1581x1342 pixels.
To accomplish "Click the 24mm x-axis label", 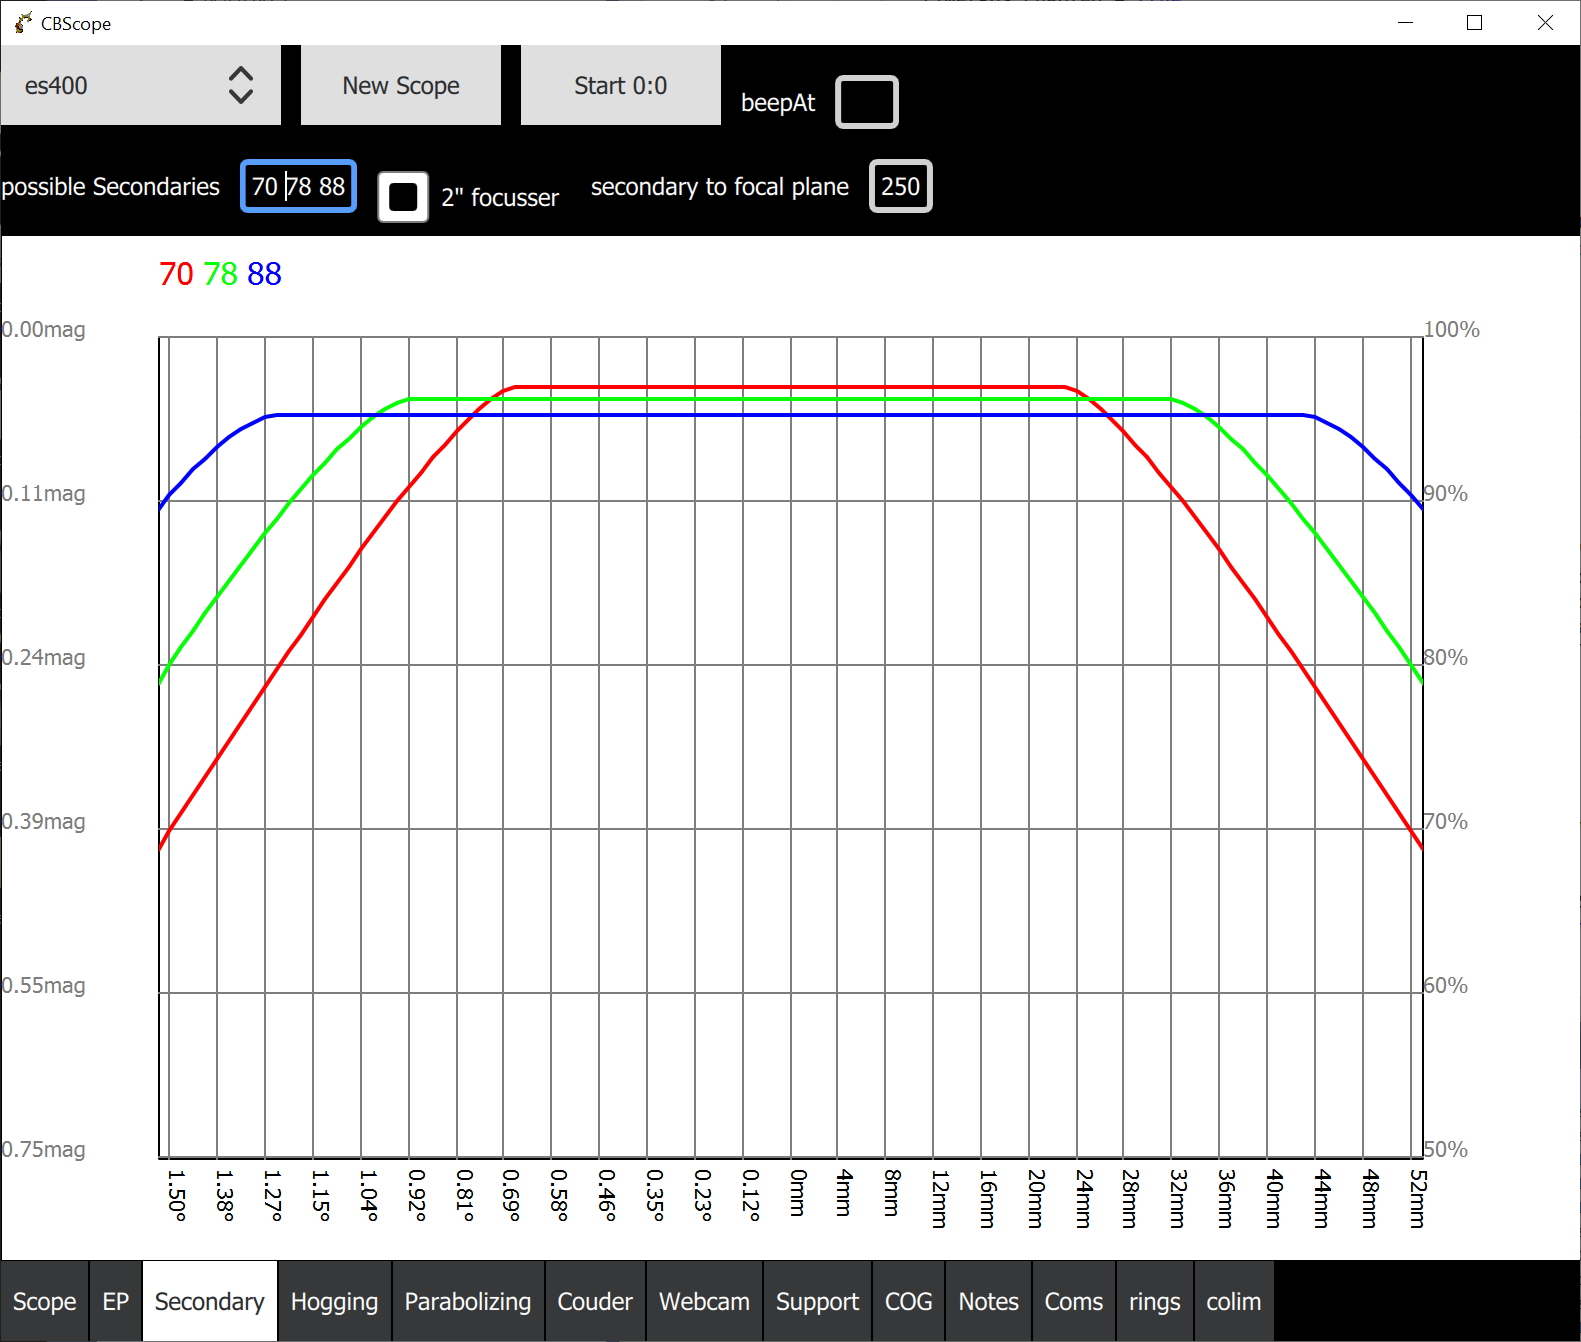I will coord(1083,1198).
